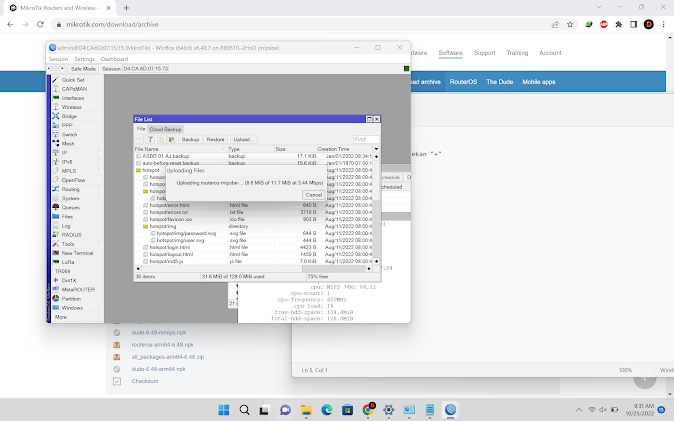Click the Find field in File List

tap(366, 139)
